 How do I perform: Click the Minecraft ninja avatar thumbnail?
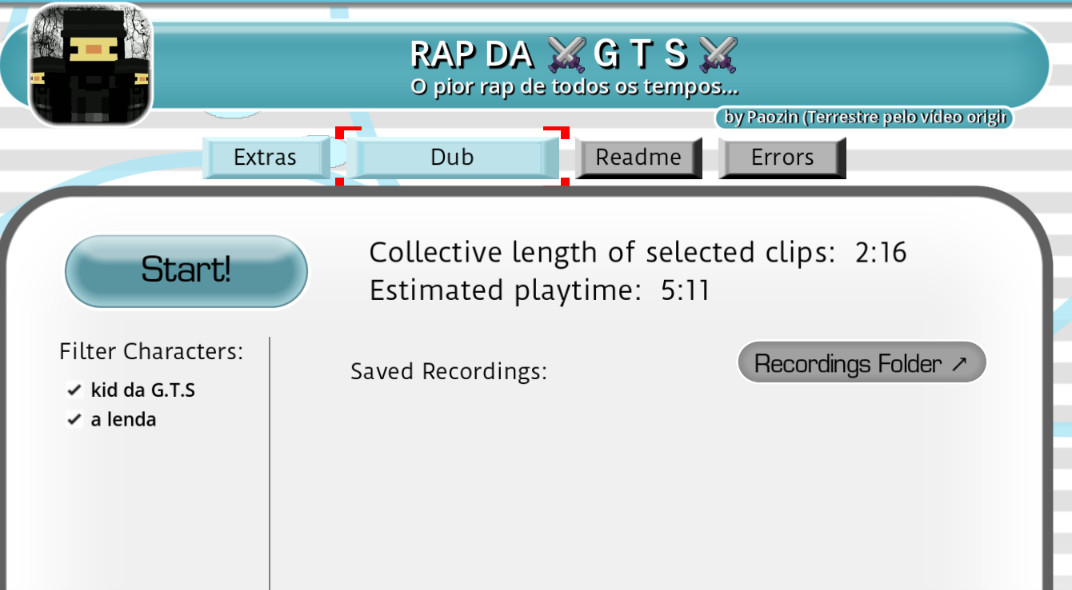click(x=90, y=64)
